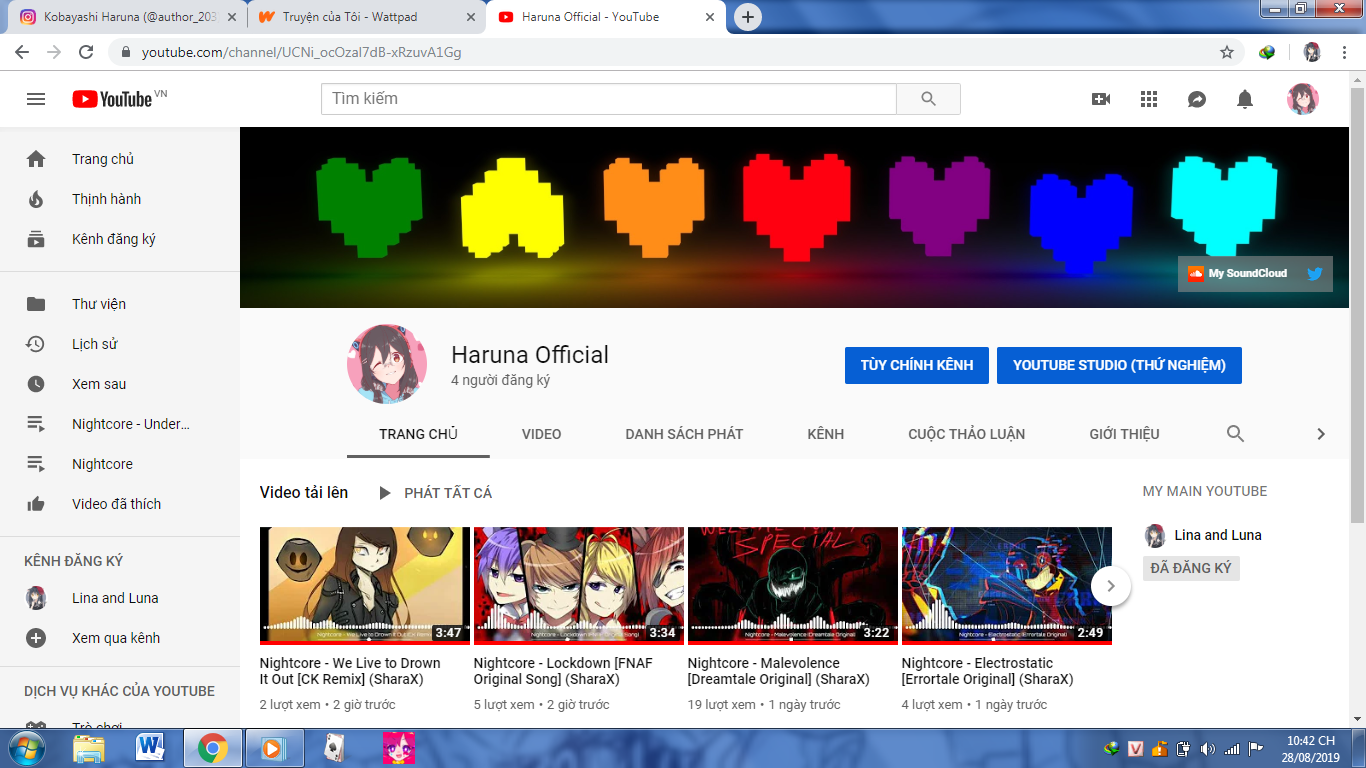
Task: Click Xem qua kênh plus icon
Action: (x=36, y=638)
